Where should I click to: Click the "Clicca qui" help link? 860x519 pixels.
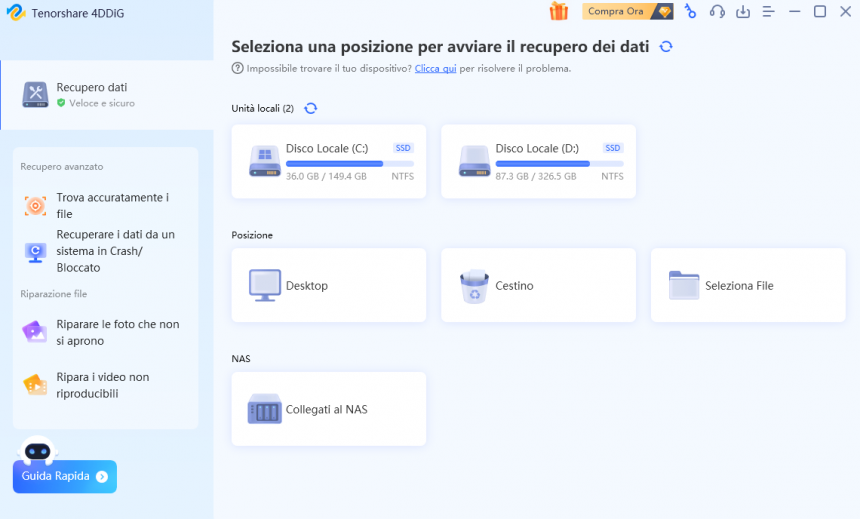coord(435,69)
